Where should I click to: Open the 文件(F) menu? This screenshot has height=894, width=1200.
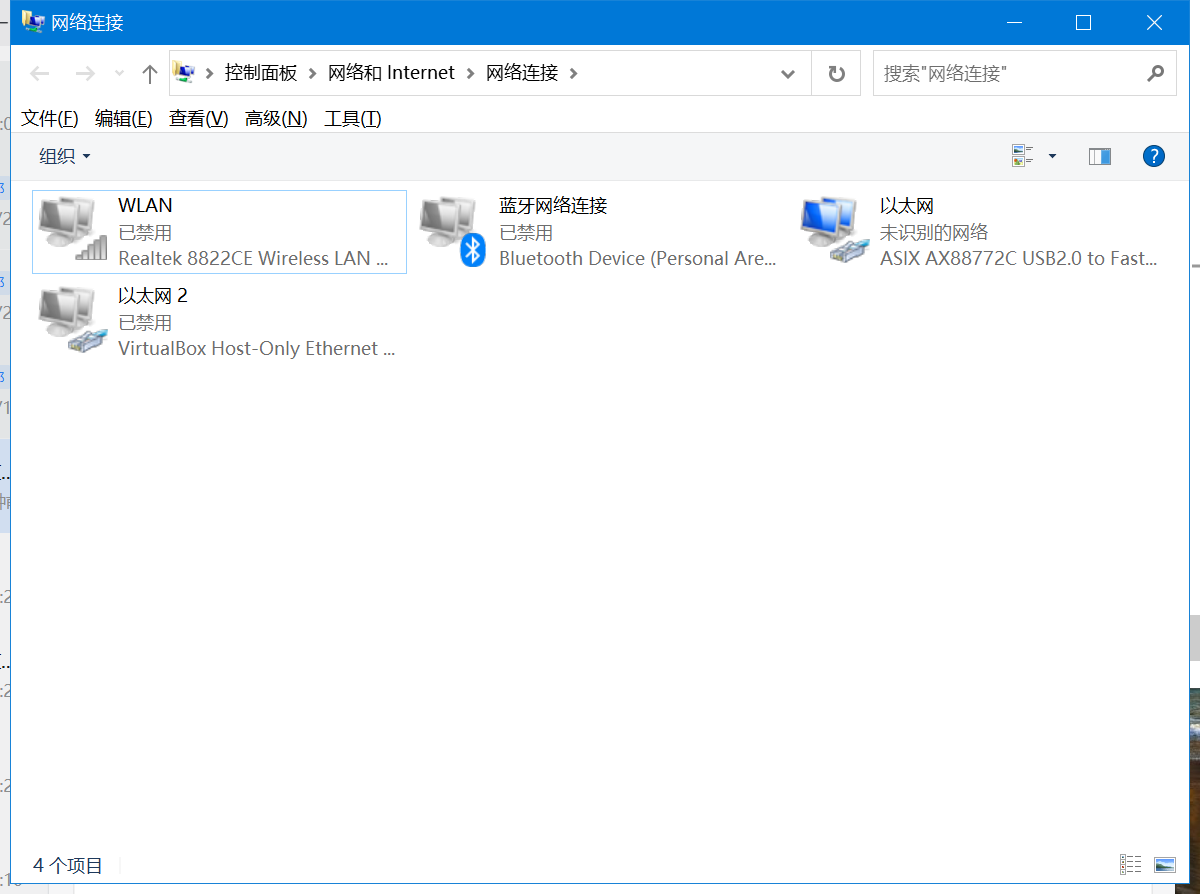click(50, 119)
